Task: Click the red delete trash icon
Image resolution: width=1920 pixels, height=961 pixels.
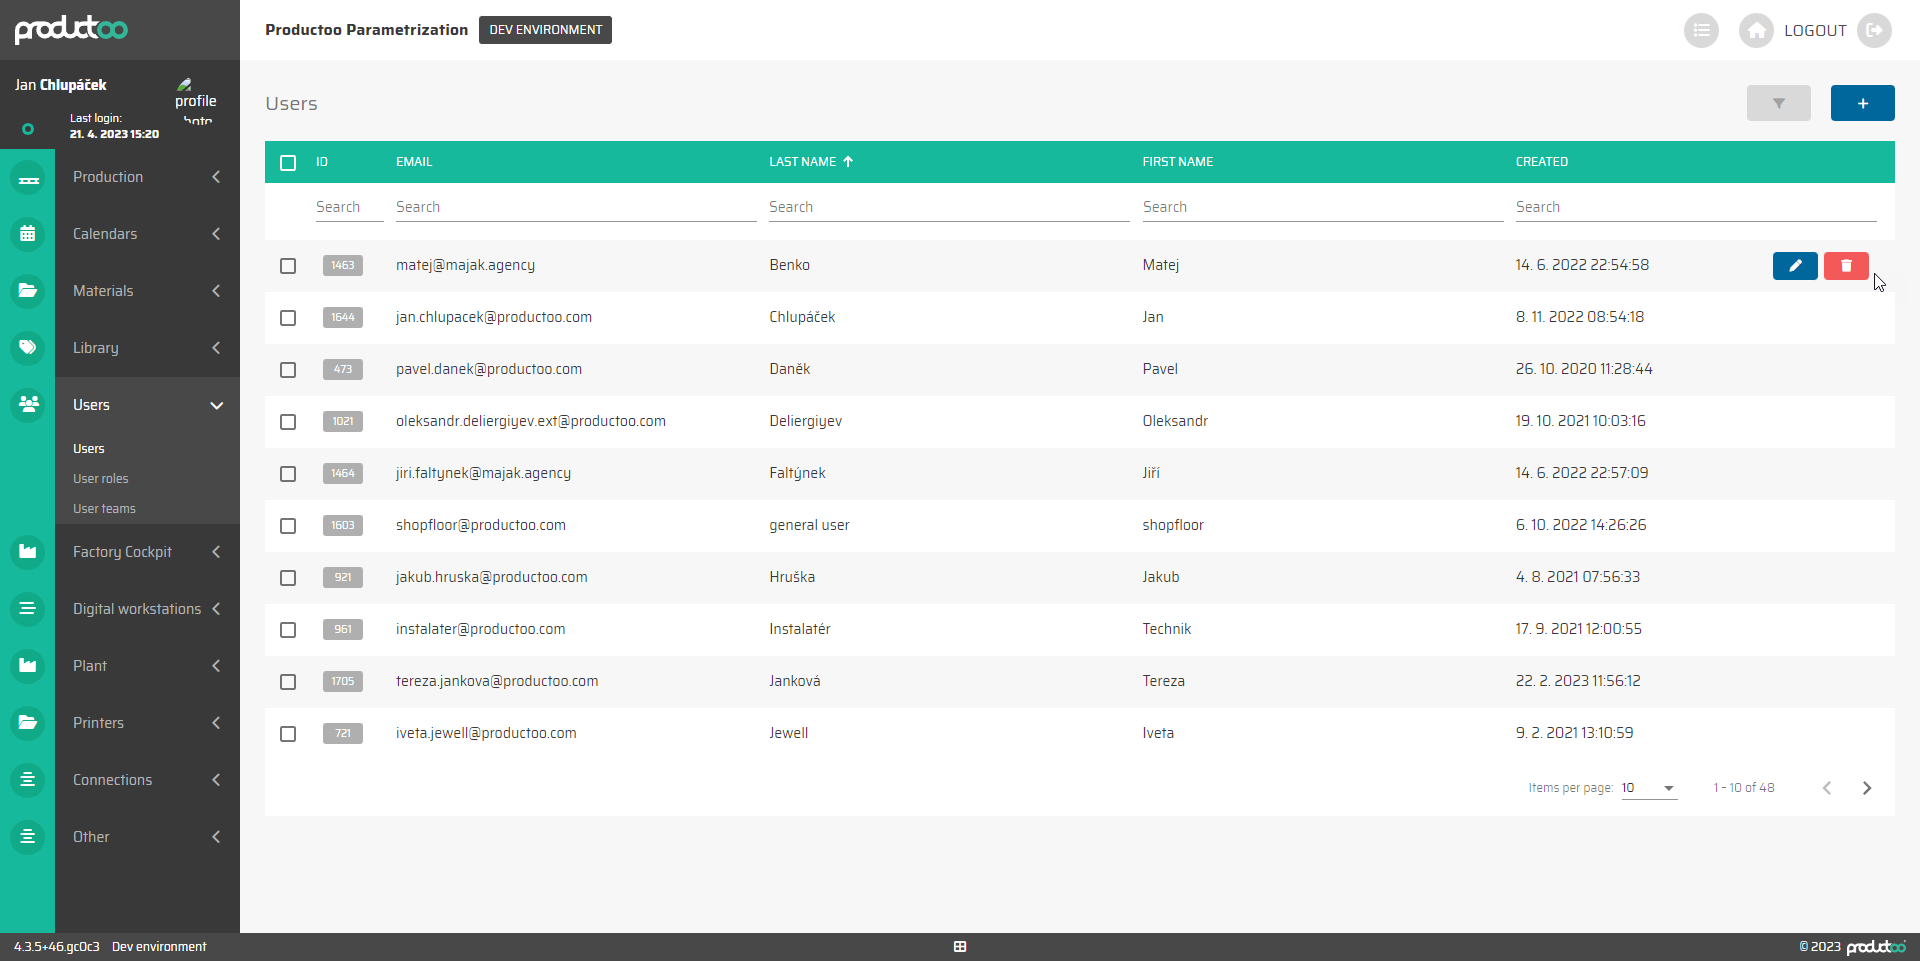Action: [1845, 266]
